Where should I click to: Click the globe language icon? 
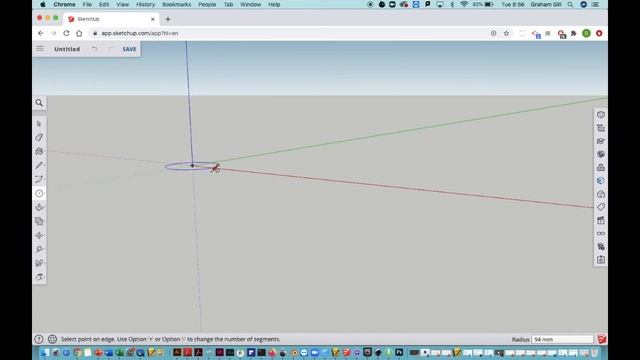[52, 339]
